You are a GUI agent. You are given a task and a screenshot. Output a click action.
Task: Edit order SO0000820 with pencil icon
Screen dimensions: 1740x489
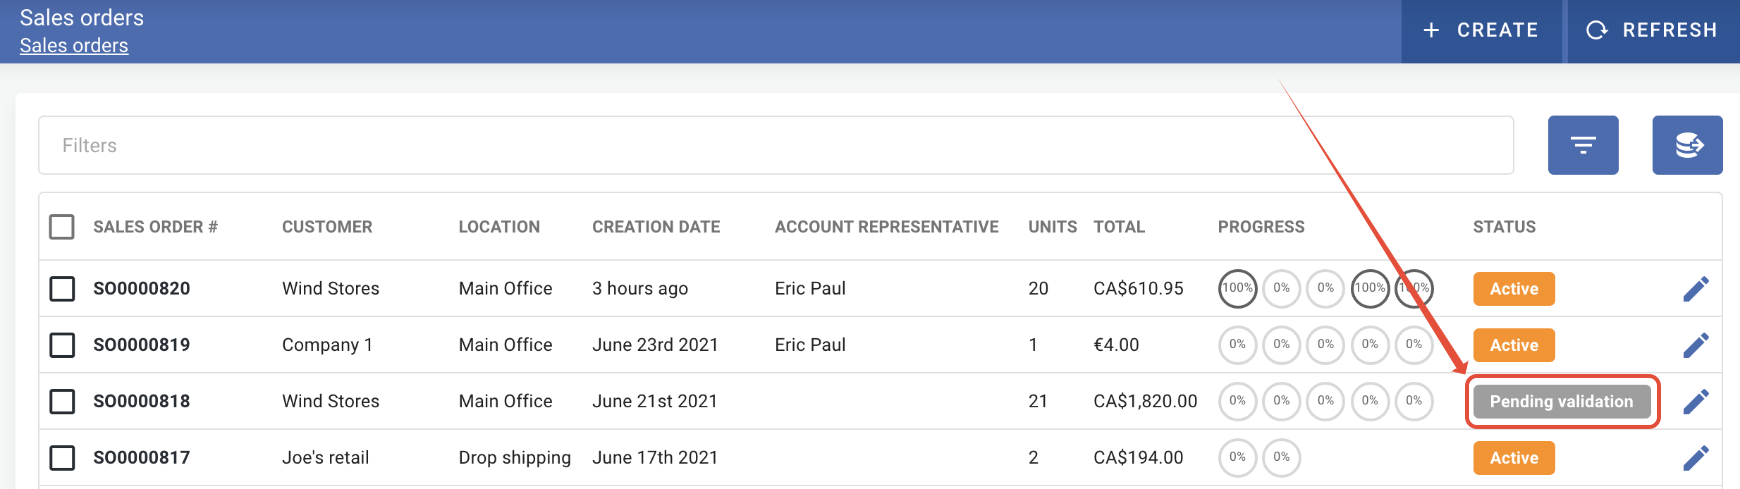pyautogui.click(x=1696, y=289)
